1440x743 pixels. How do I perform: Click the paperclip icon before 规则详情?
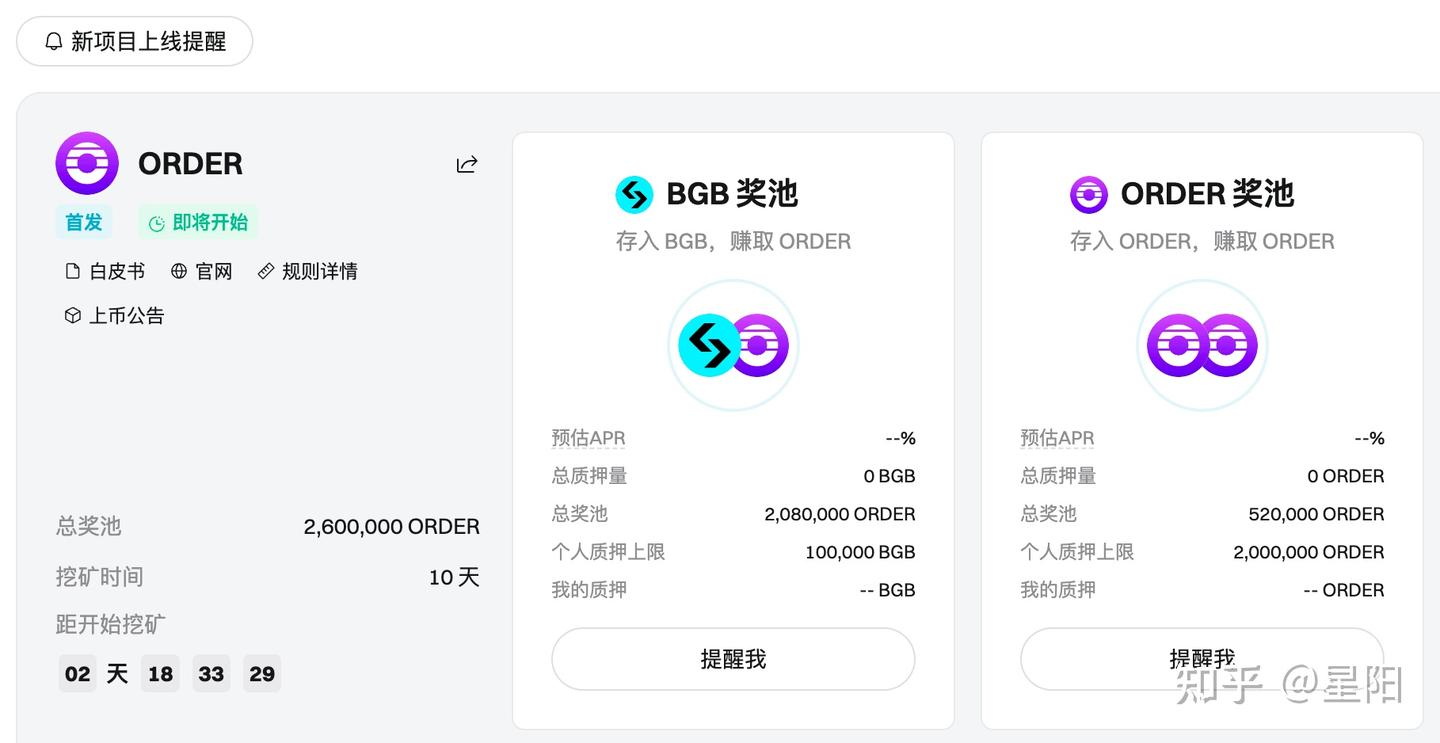265,270
